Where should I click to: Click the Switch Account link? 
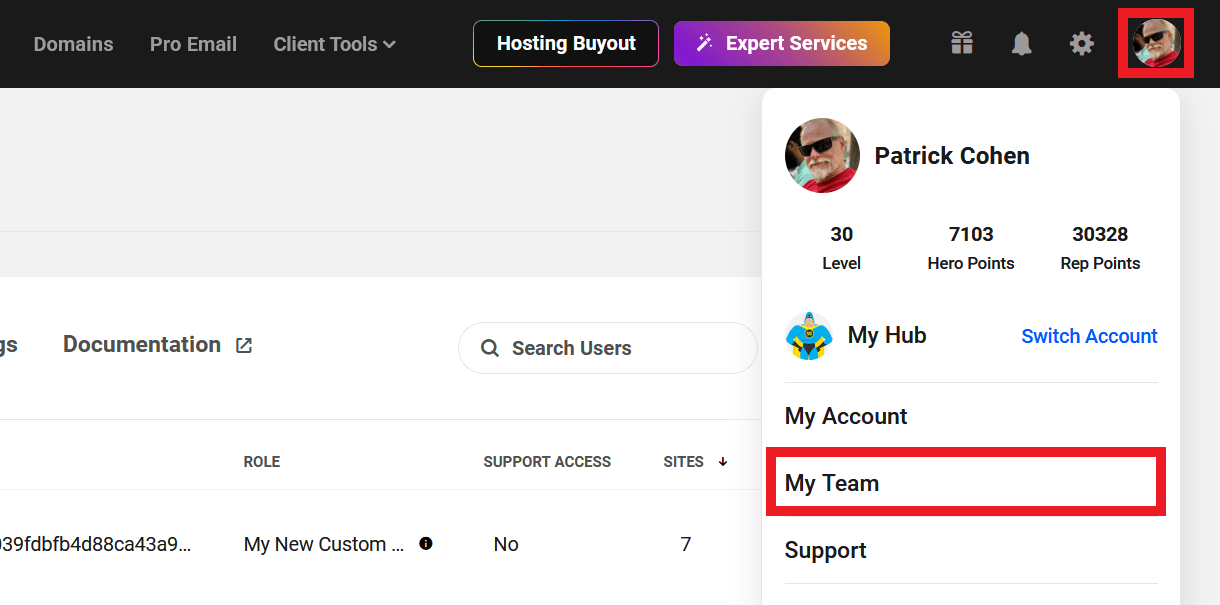1089,336
